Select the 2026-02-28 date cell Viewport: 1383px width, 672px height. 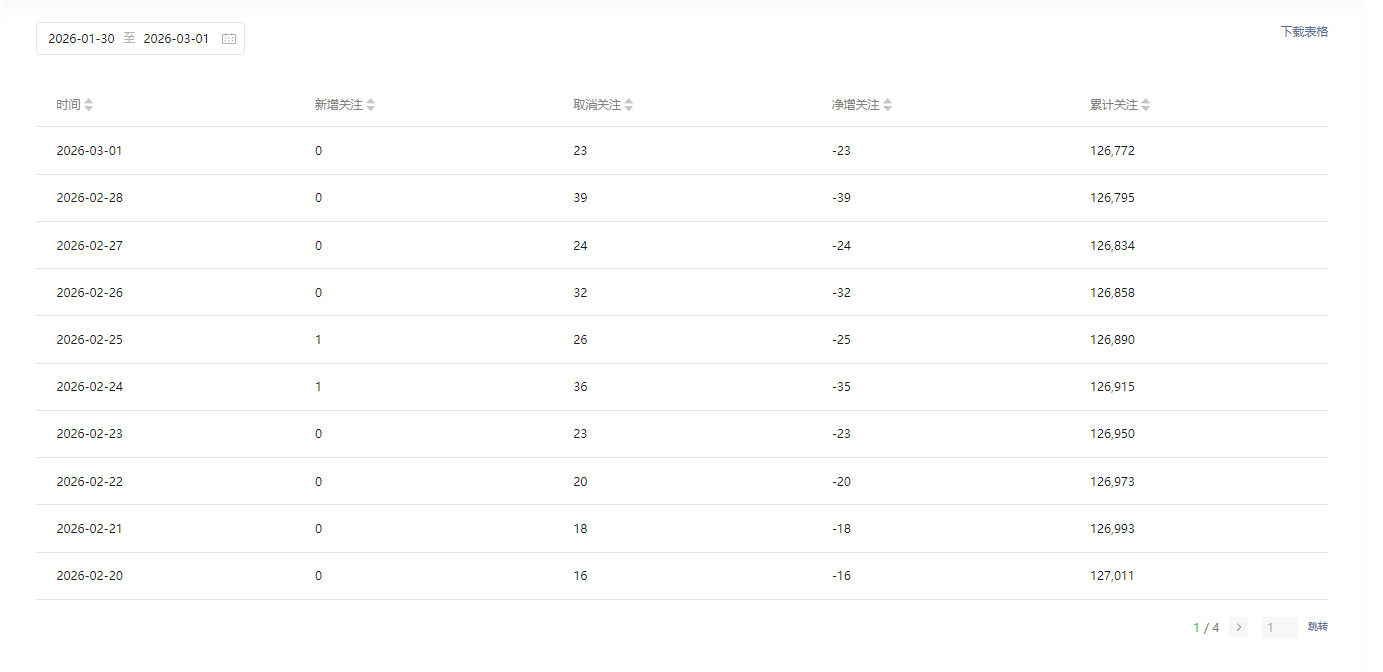click(90, 198)
